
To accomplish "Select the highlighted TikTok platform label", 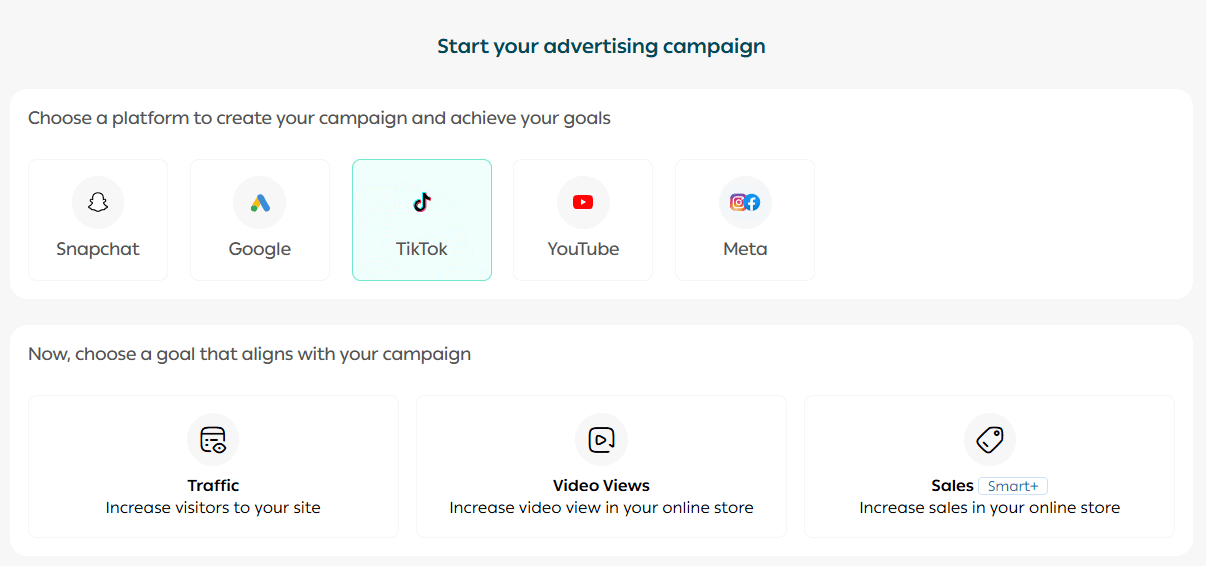I will pos(422,249).
